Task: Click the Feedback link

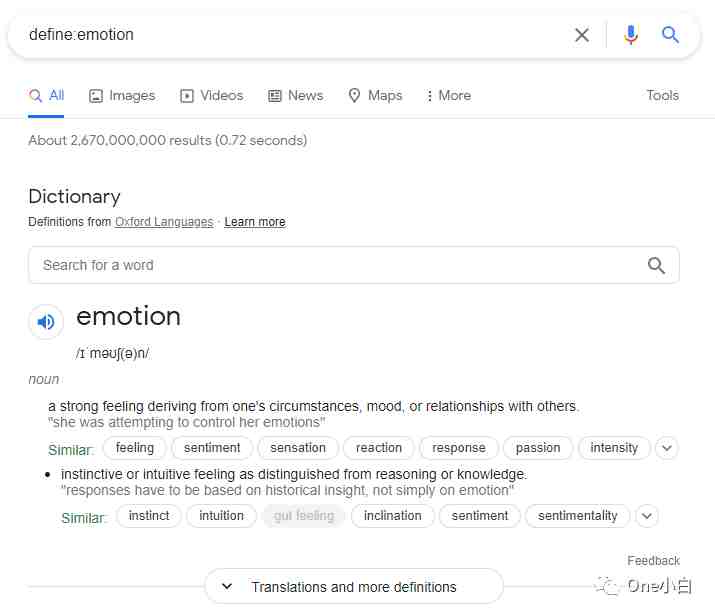Action: click(x=653, y=560)
